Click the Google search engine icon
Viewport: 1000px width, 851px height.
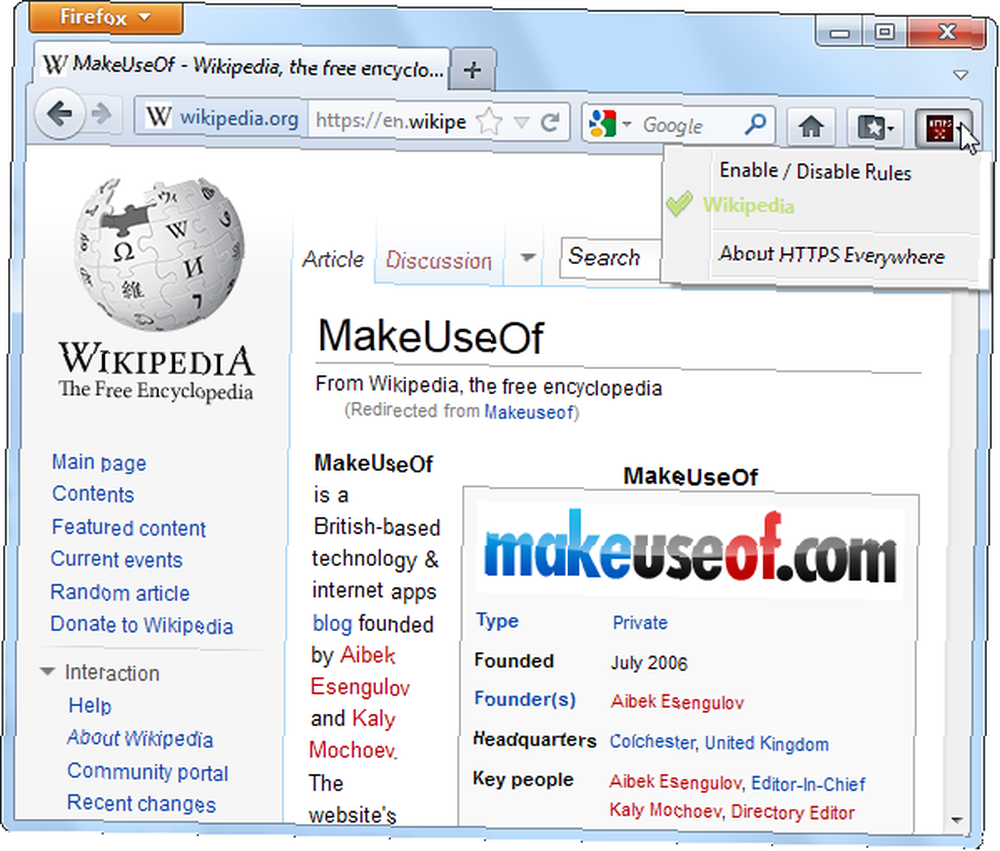[603, 123]
